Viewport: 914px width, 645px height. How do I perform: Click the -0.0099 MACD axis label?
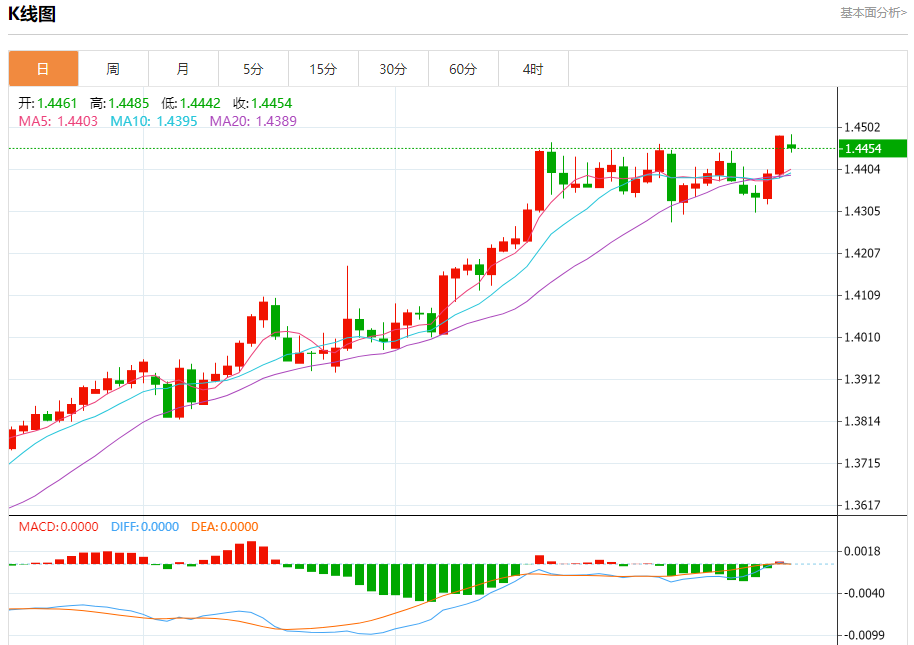pos(862,635)
